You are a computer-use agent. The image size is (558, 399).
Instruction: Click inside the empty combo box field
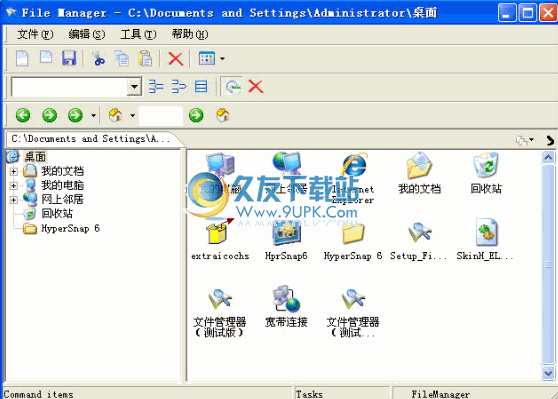70,86
